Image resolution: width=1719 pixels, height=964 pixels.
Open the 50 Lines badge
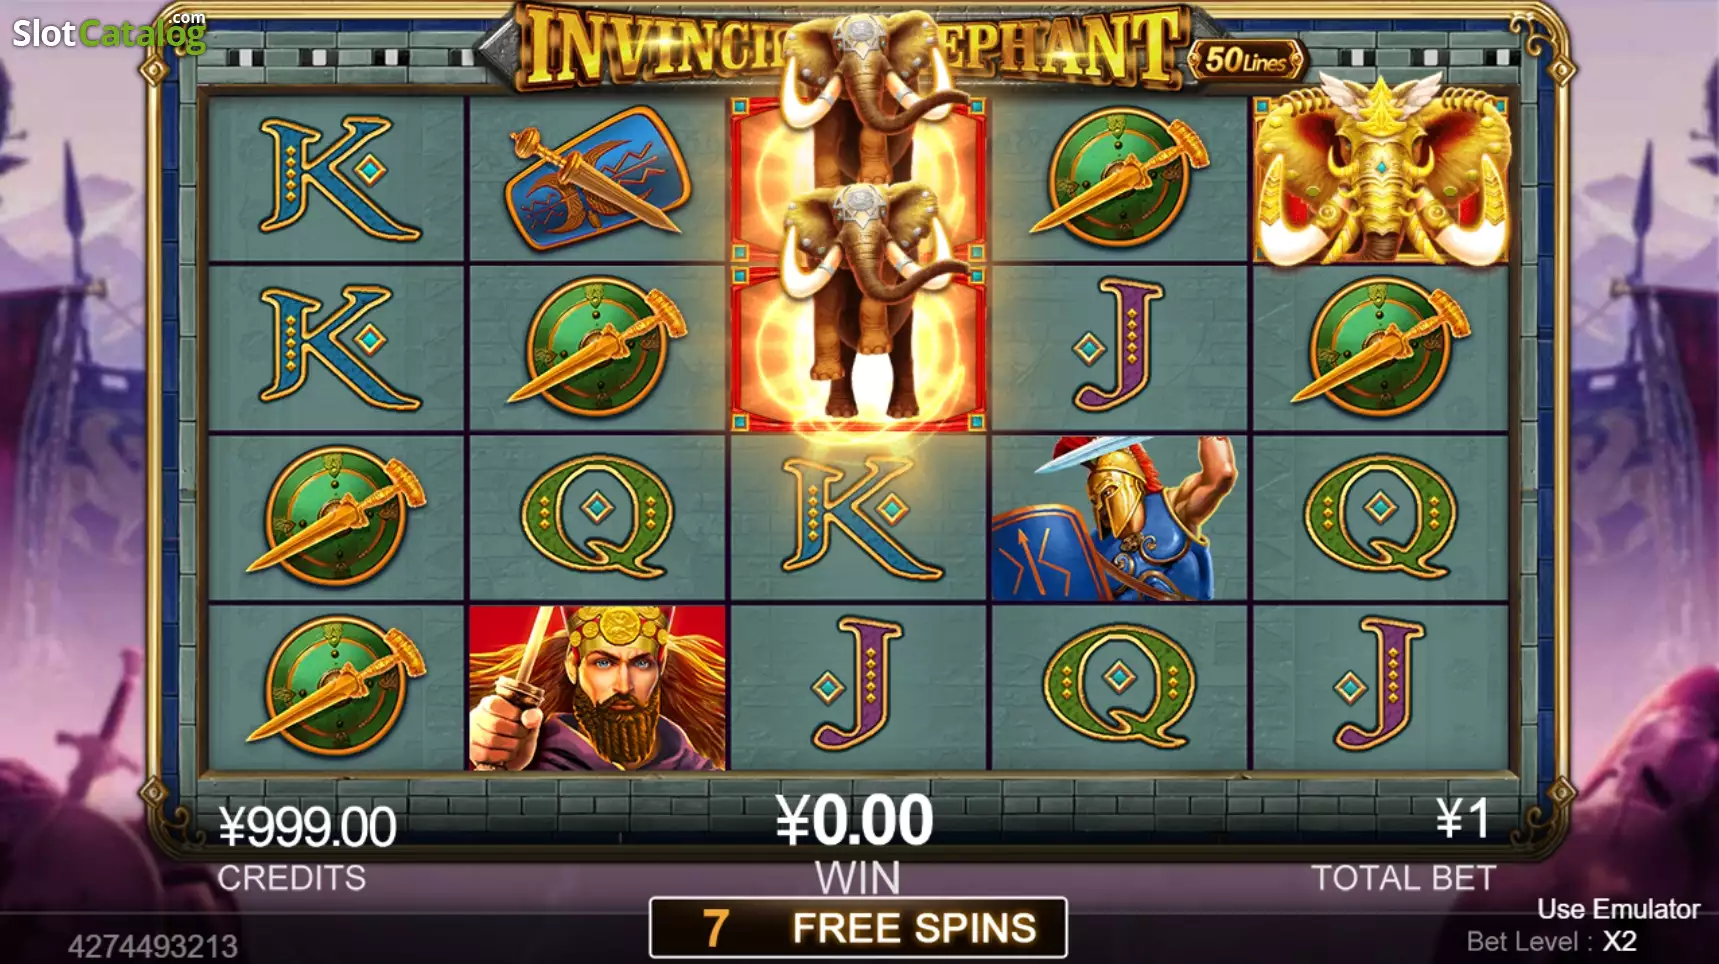coord(1246,60)
